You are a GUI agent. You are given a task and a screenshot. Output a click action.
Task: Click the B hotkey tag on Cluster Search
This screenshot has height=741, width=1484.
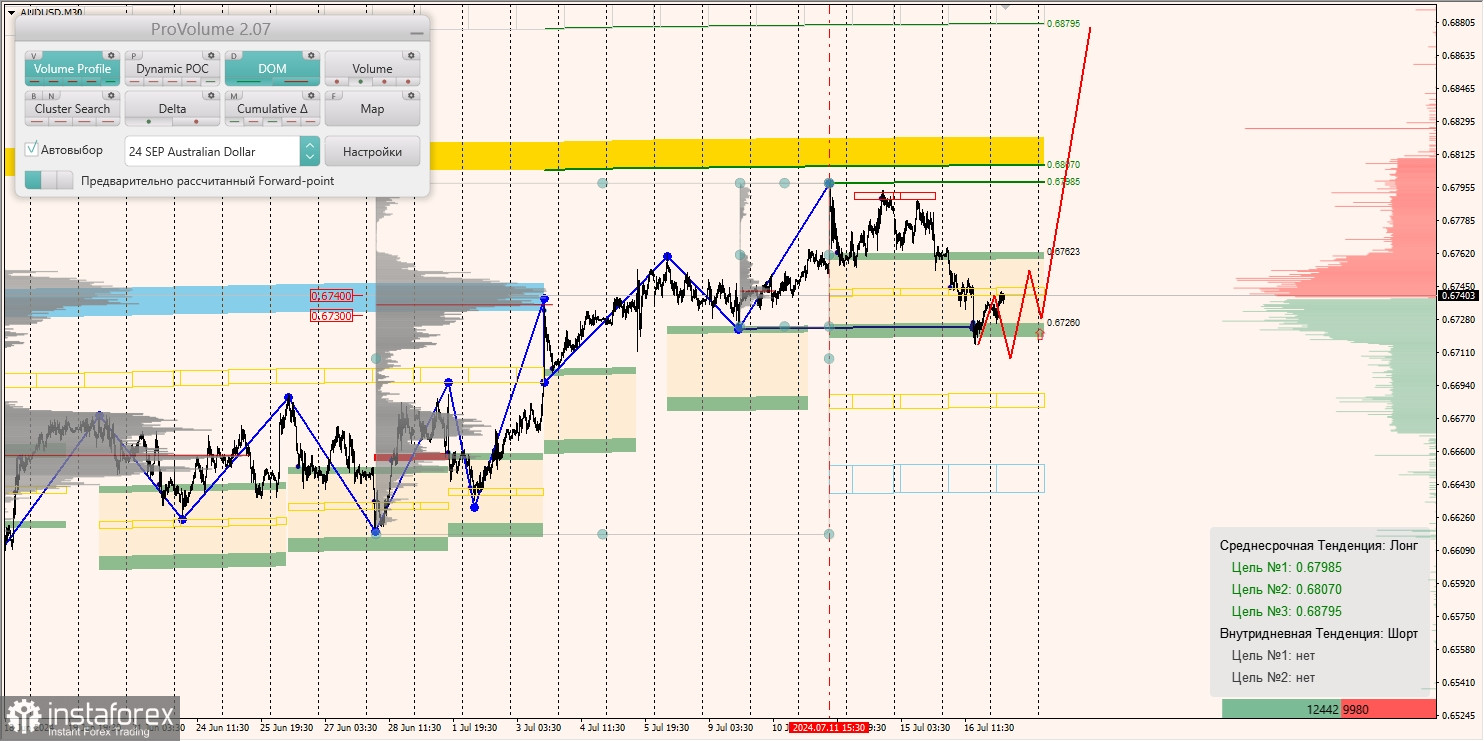pyautogui.click(x=34, y=96)
